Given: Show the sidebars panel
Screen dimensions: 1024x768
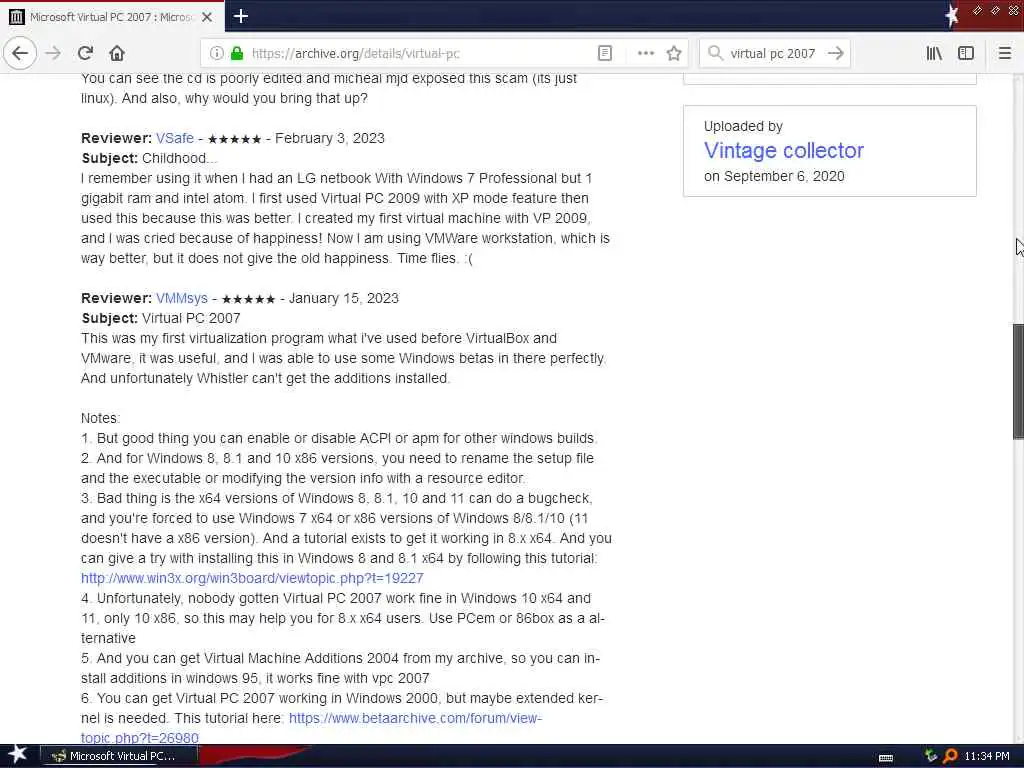Looking at the screenshot, I should pos(965,54).
